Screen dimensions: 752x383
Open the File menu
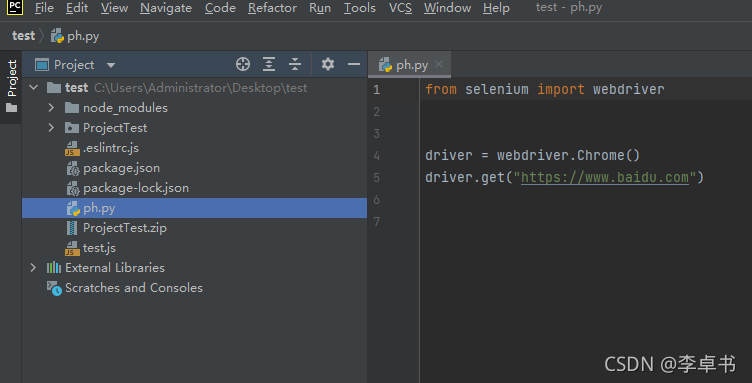(44, 8)
